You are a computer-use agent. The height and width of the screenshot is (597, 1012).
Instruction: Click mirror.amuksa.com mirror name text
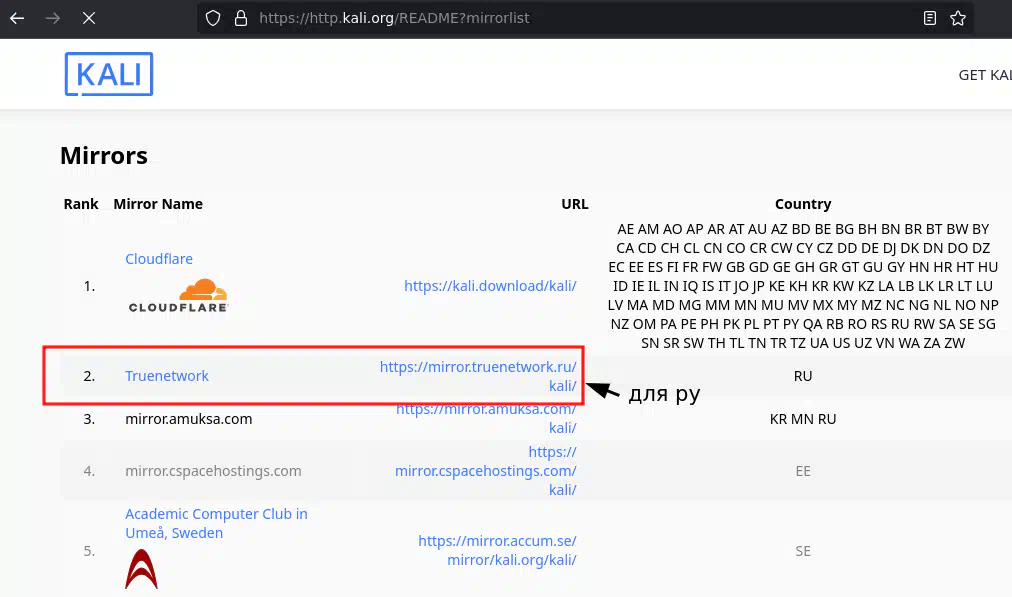click(x=188, y=419)
